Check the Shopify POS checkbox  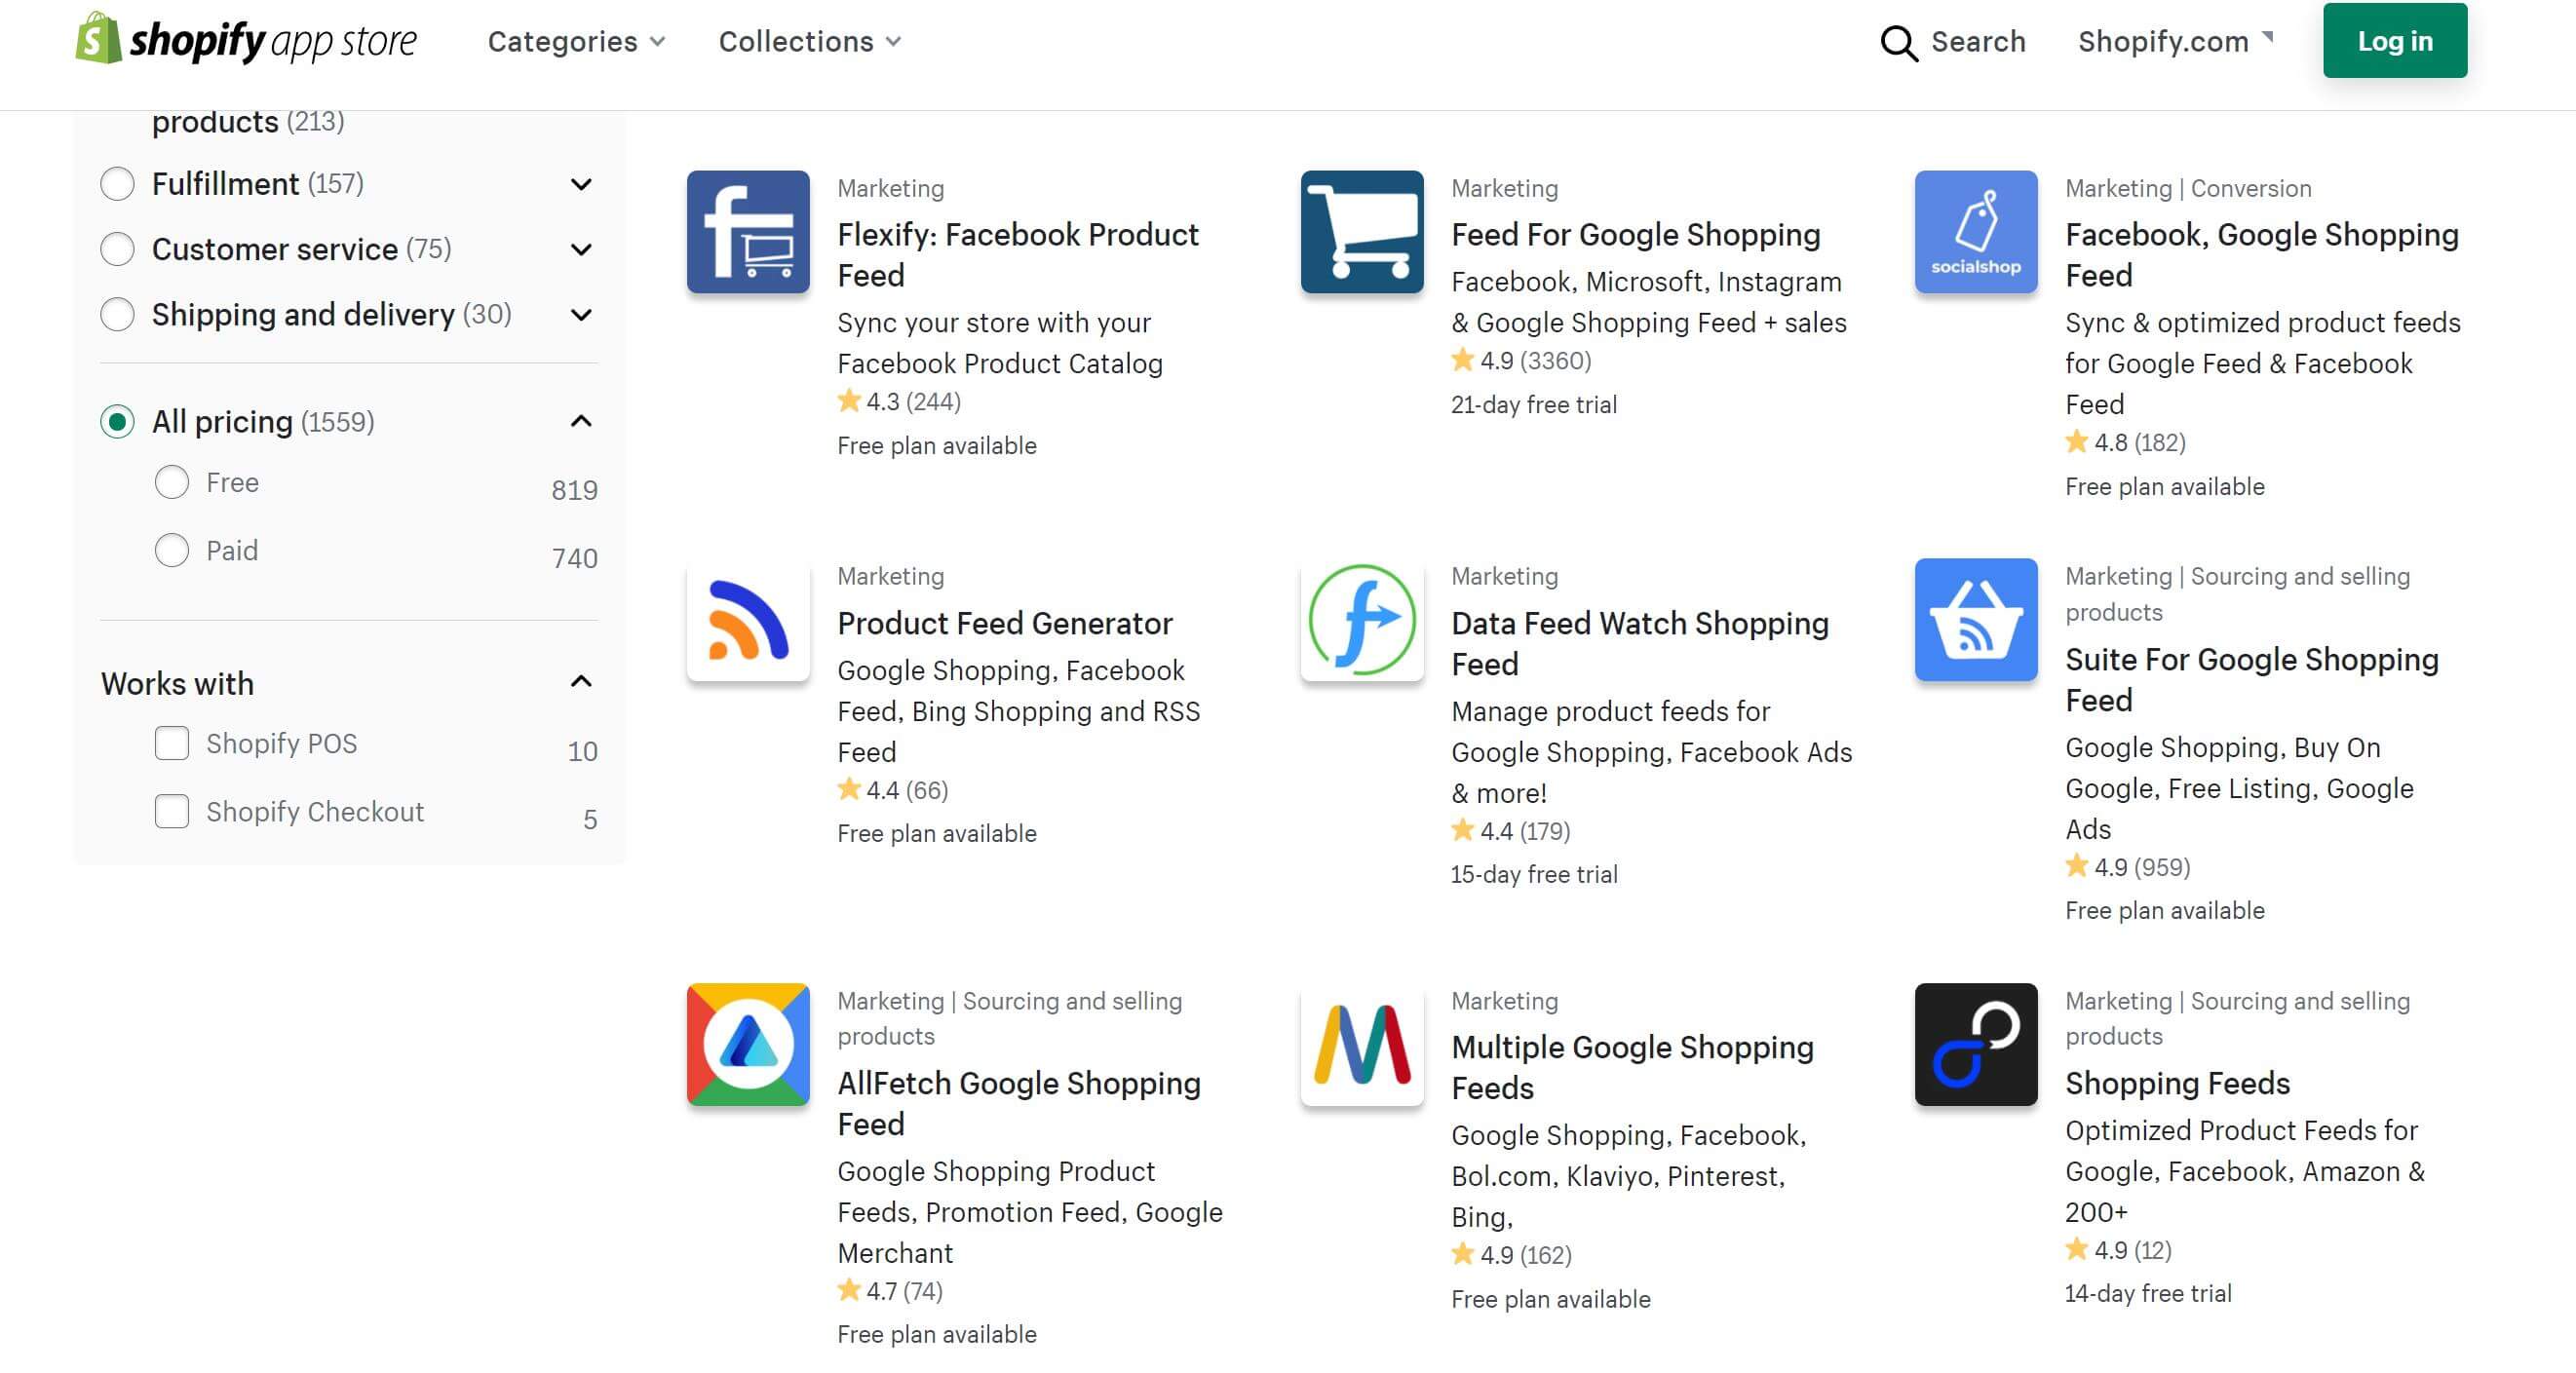[171, 741]
